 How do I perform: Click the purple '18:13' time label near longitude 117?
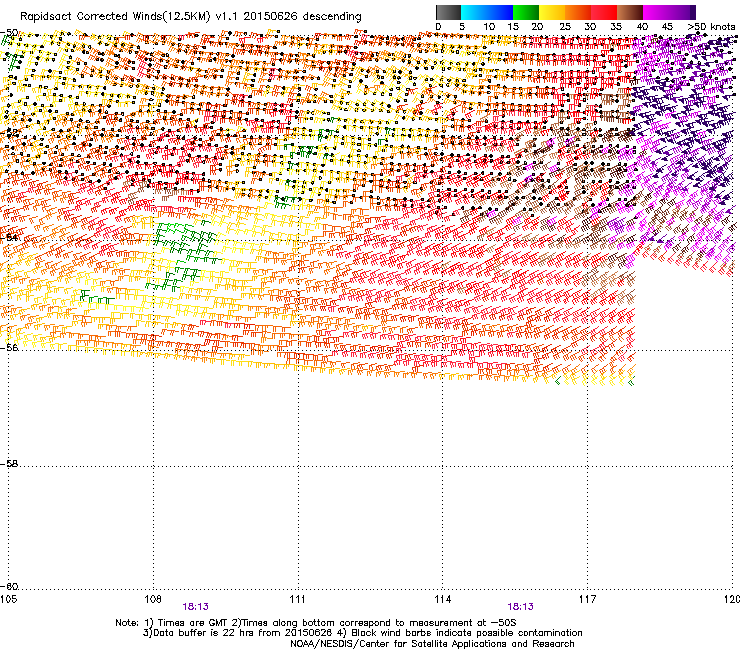tap(521, 607)
